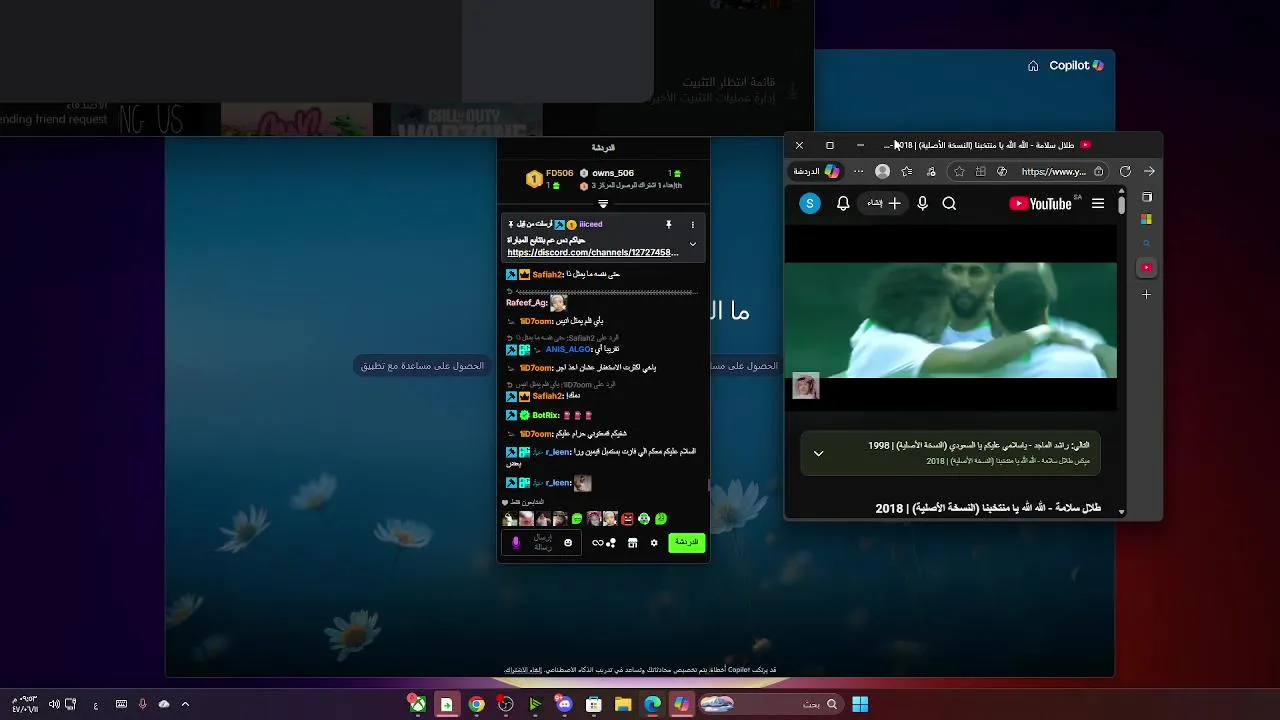
Task: Click the YouTube video player
Action: 950,320
